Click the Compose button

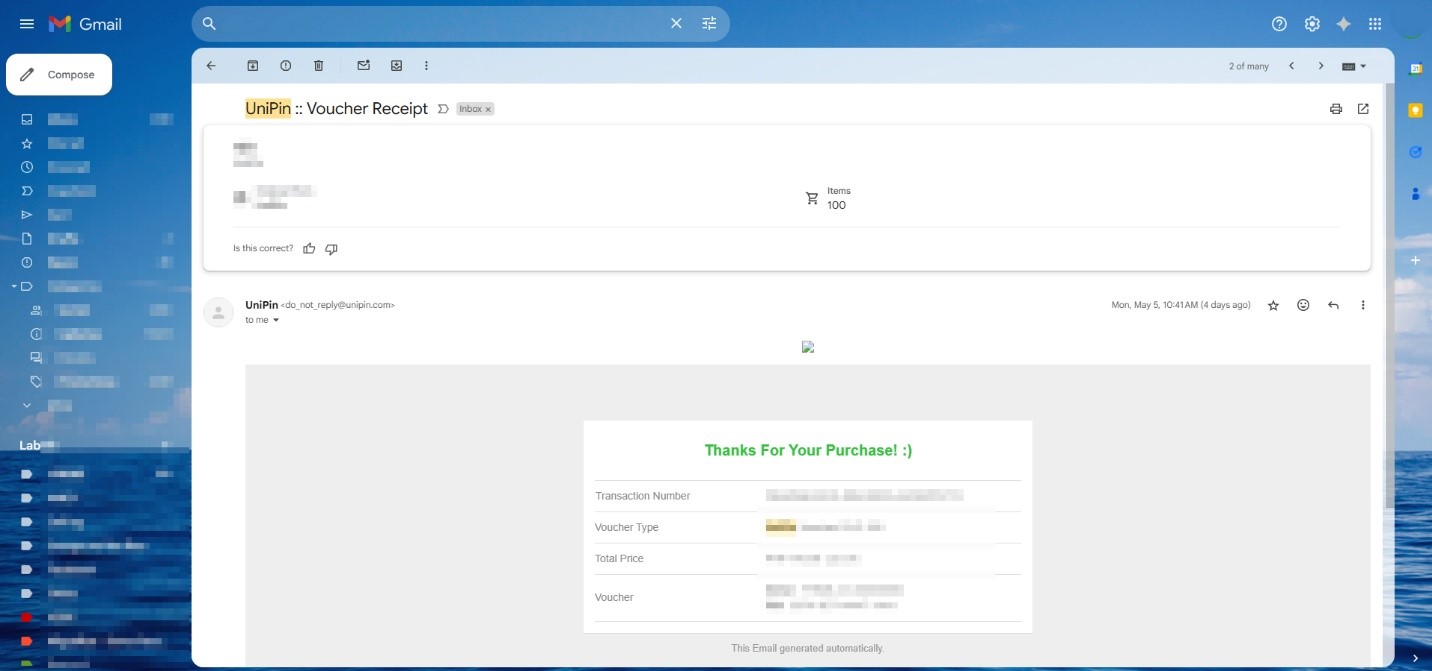tap(59, 74)
